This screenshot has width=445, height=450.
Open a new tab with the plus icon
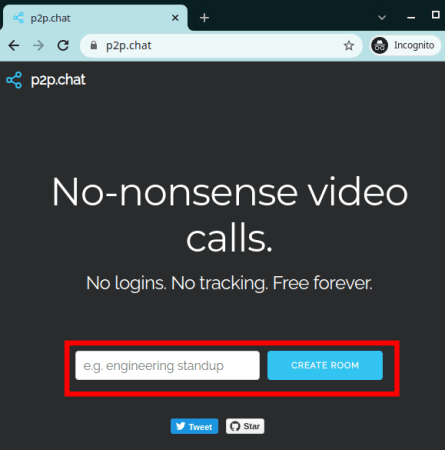pos(204,18)
